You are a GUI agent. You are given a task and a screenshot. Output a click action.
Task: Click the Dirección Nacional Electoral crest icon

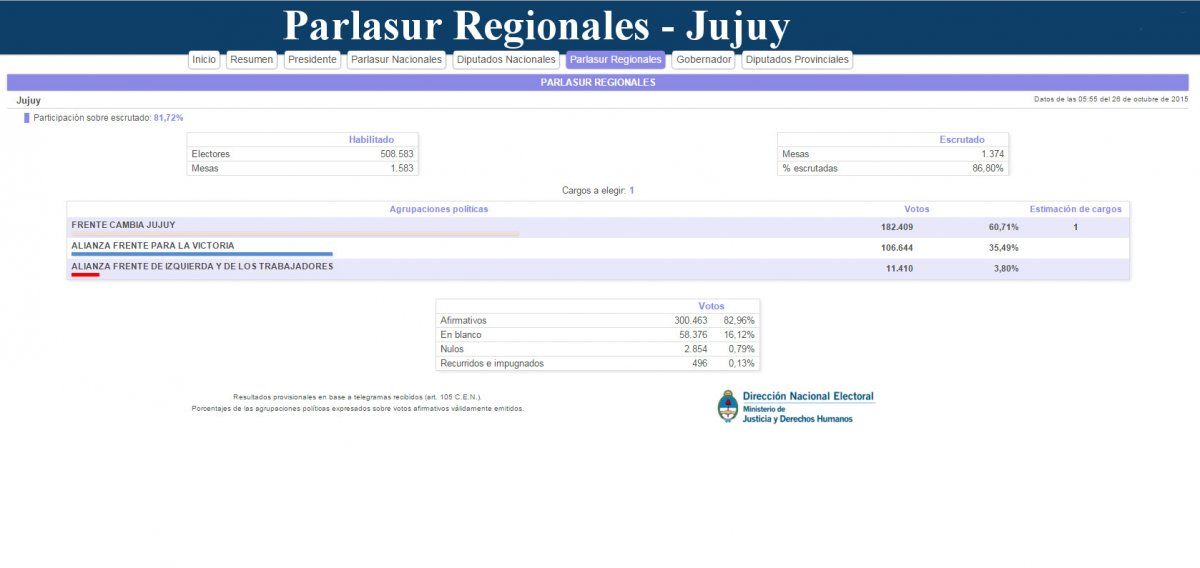(x=727, y=406)
